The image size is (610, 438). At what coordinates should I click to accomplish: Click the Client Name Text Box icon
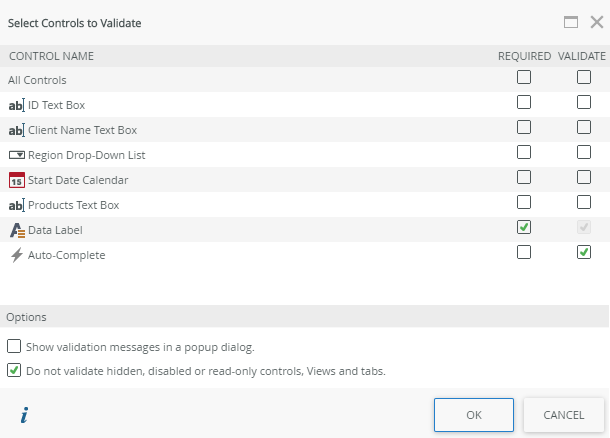pyautogui.click(x=16, y=130)
